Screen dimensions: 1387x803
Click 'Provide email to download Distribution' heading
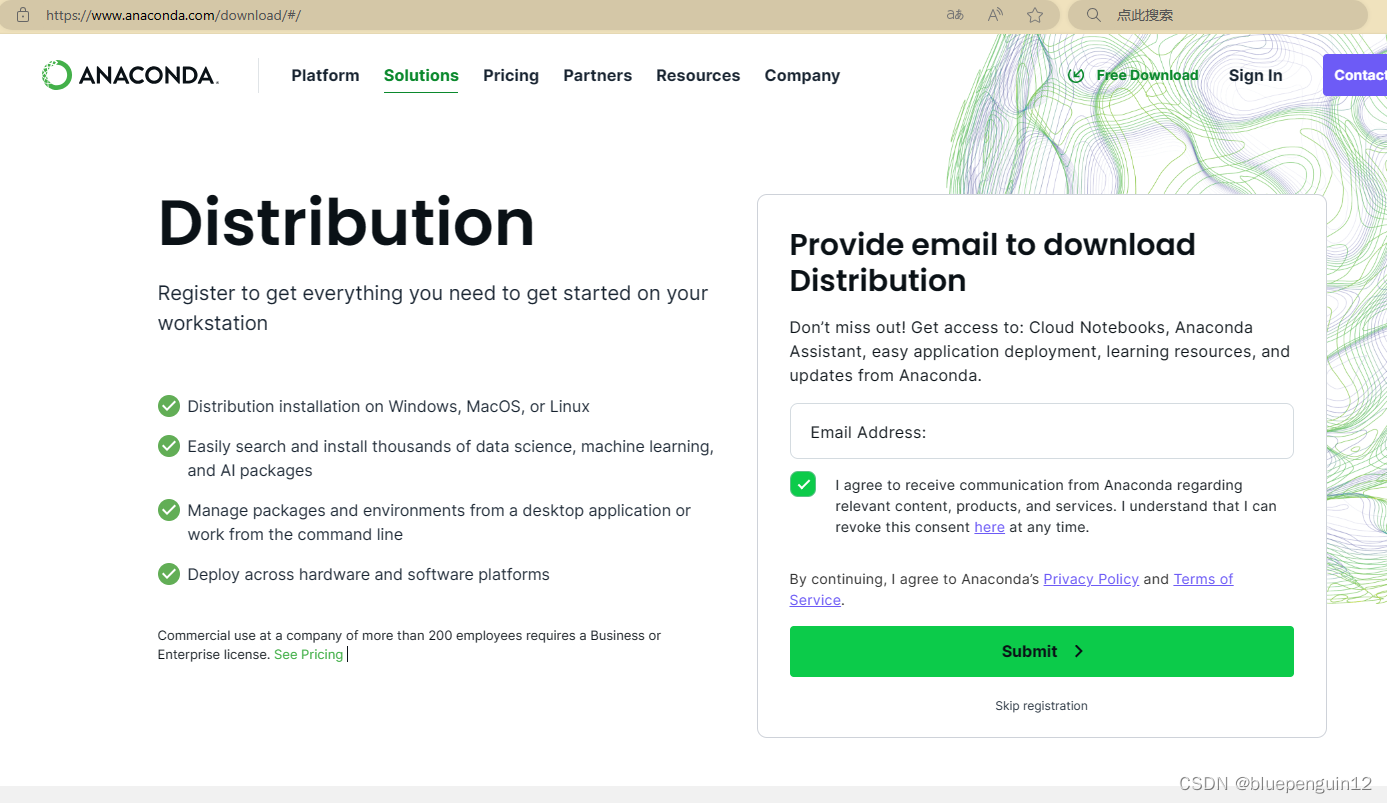point(992,262)
